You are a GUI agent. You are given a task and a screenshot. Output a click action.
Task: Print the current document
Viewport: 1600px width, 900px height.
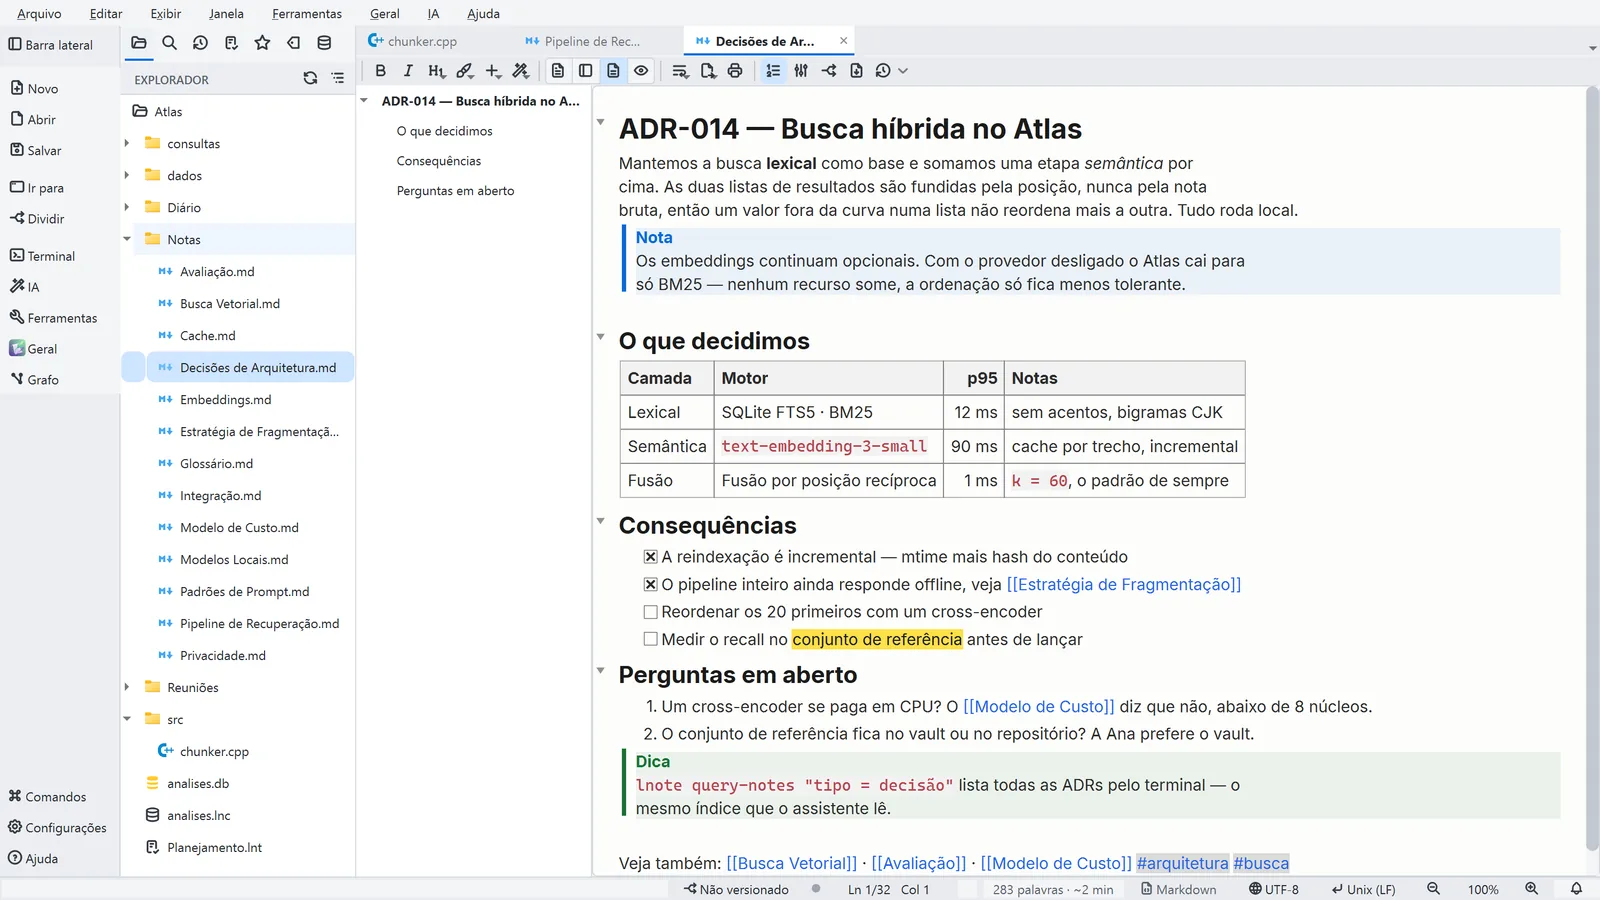pos(735,71)
